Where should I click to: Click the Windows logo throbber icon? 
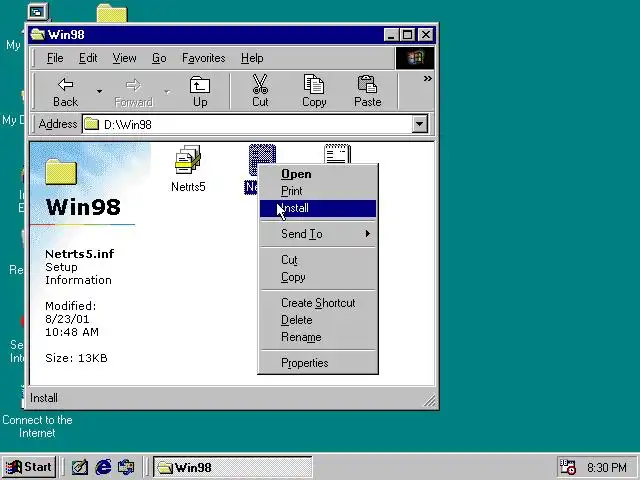click(x=415, y=58)
